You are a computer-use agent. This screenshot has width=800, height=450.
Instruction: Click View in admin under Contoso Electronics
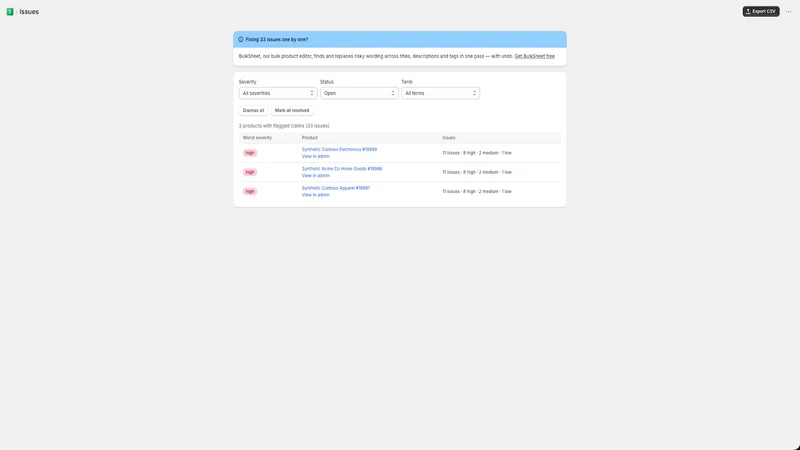pos(315,157)
